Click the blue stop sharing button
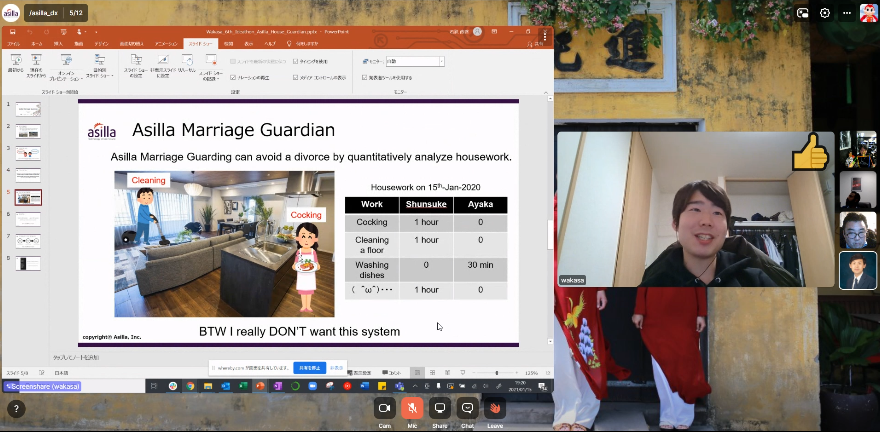The width and height of the screenshot is (880, 432). pyautogui.click(x=309, y=368)
